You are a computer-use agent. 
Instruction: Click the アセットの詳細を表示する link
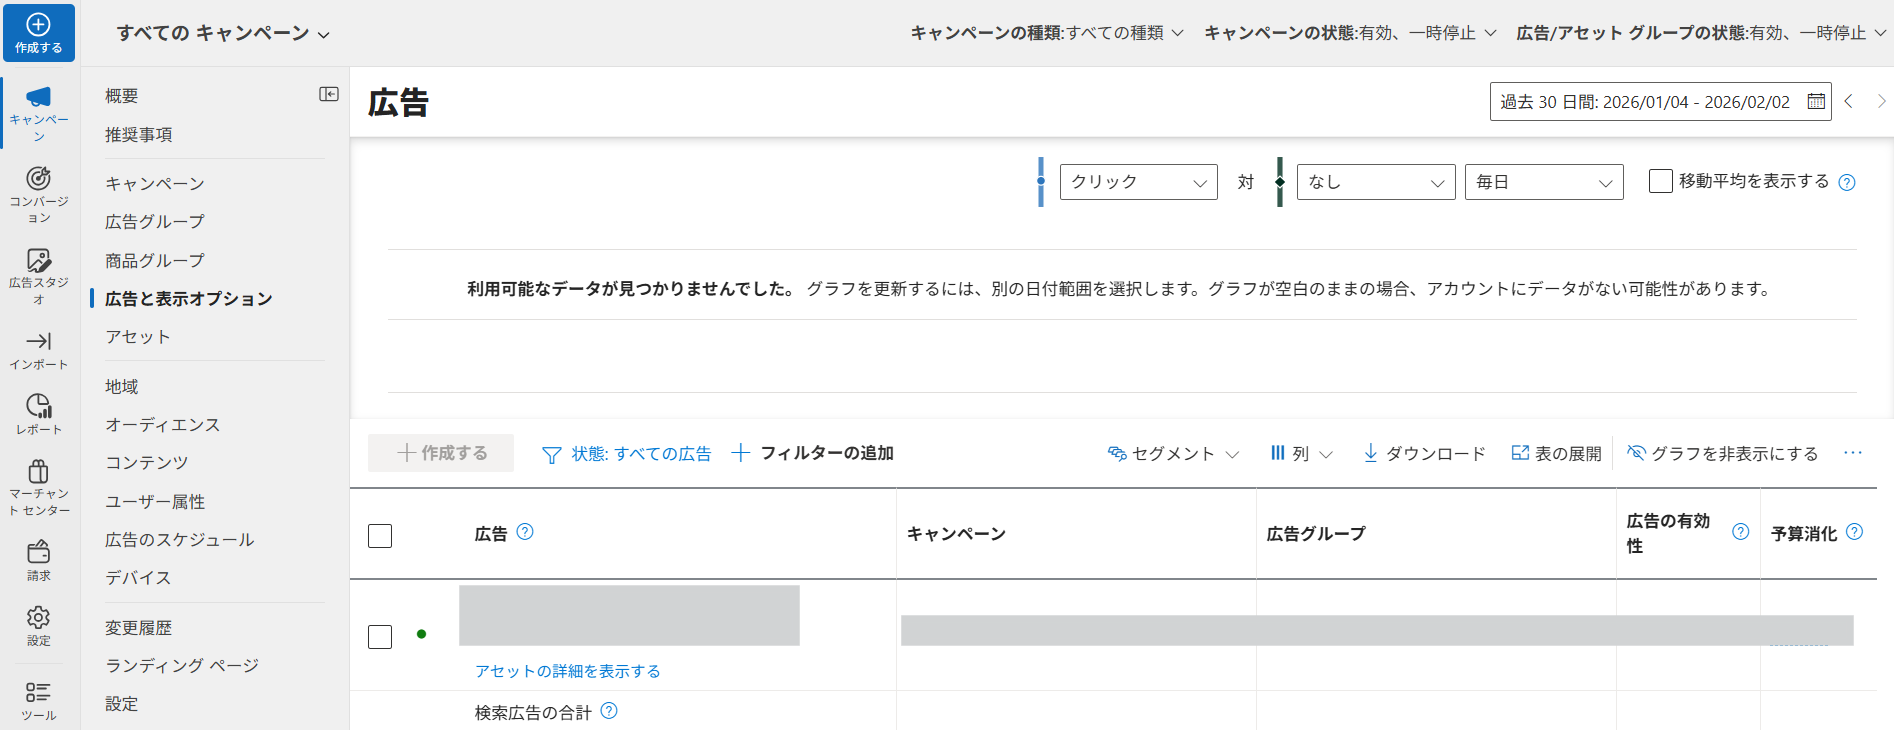567,671
